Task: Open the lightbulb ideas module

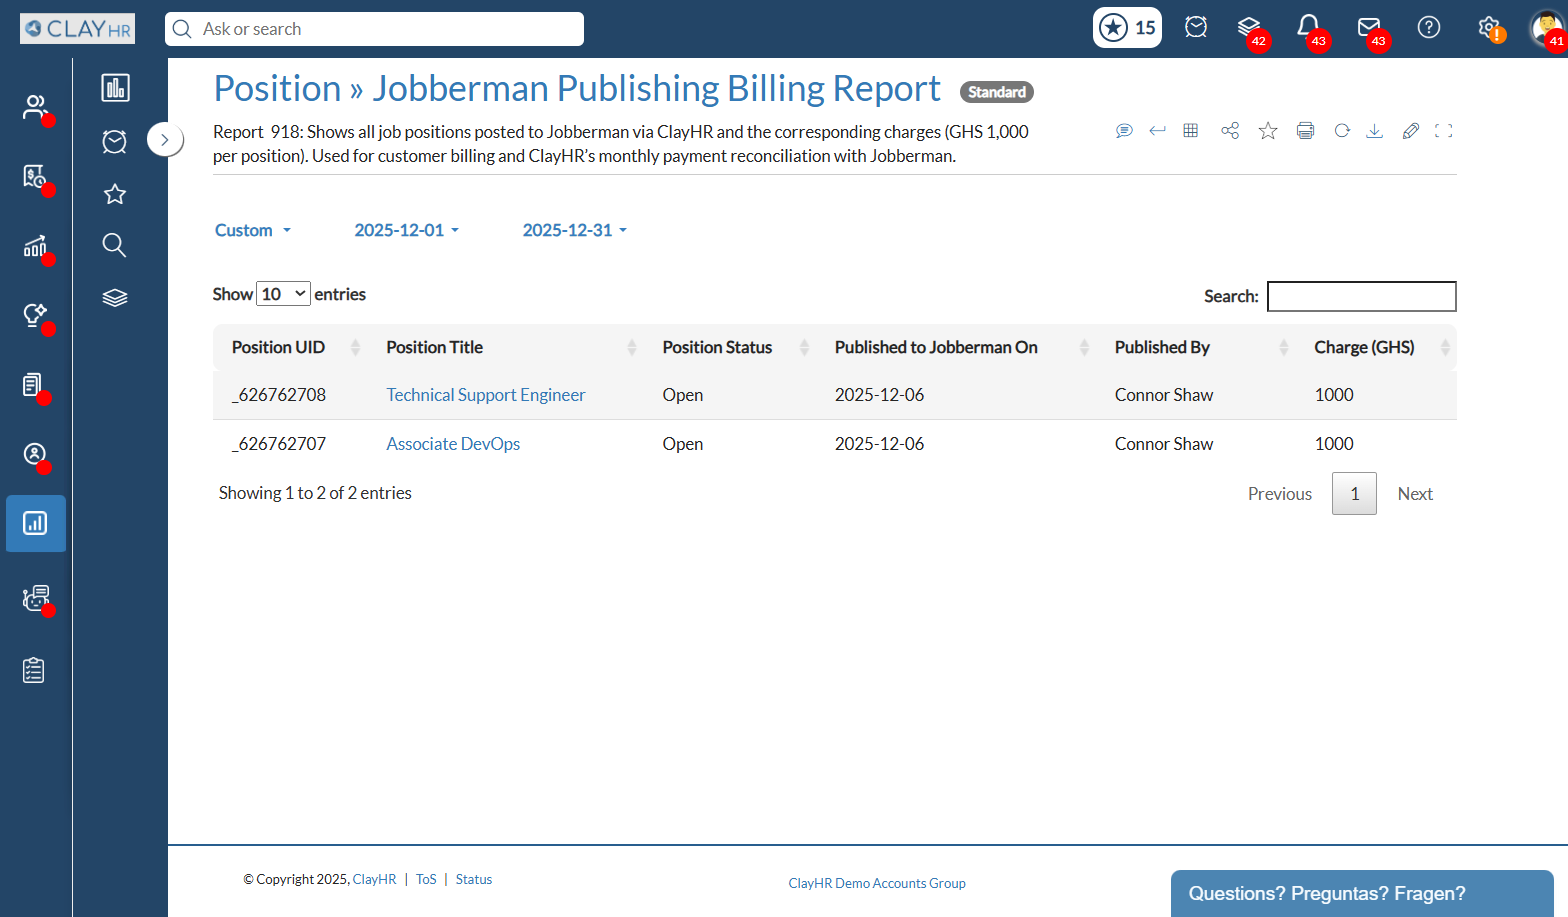Action: click(35, 315)
